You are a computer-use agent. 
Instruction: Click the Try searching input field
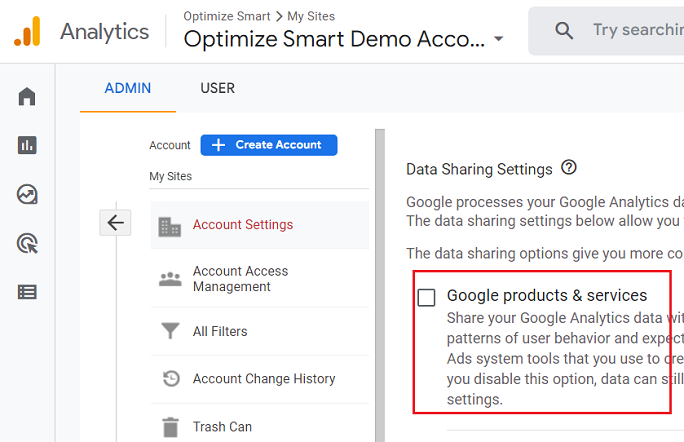tap(606, 31)
